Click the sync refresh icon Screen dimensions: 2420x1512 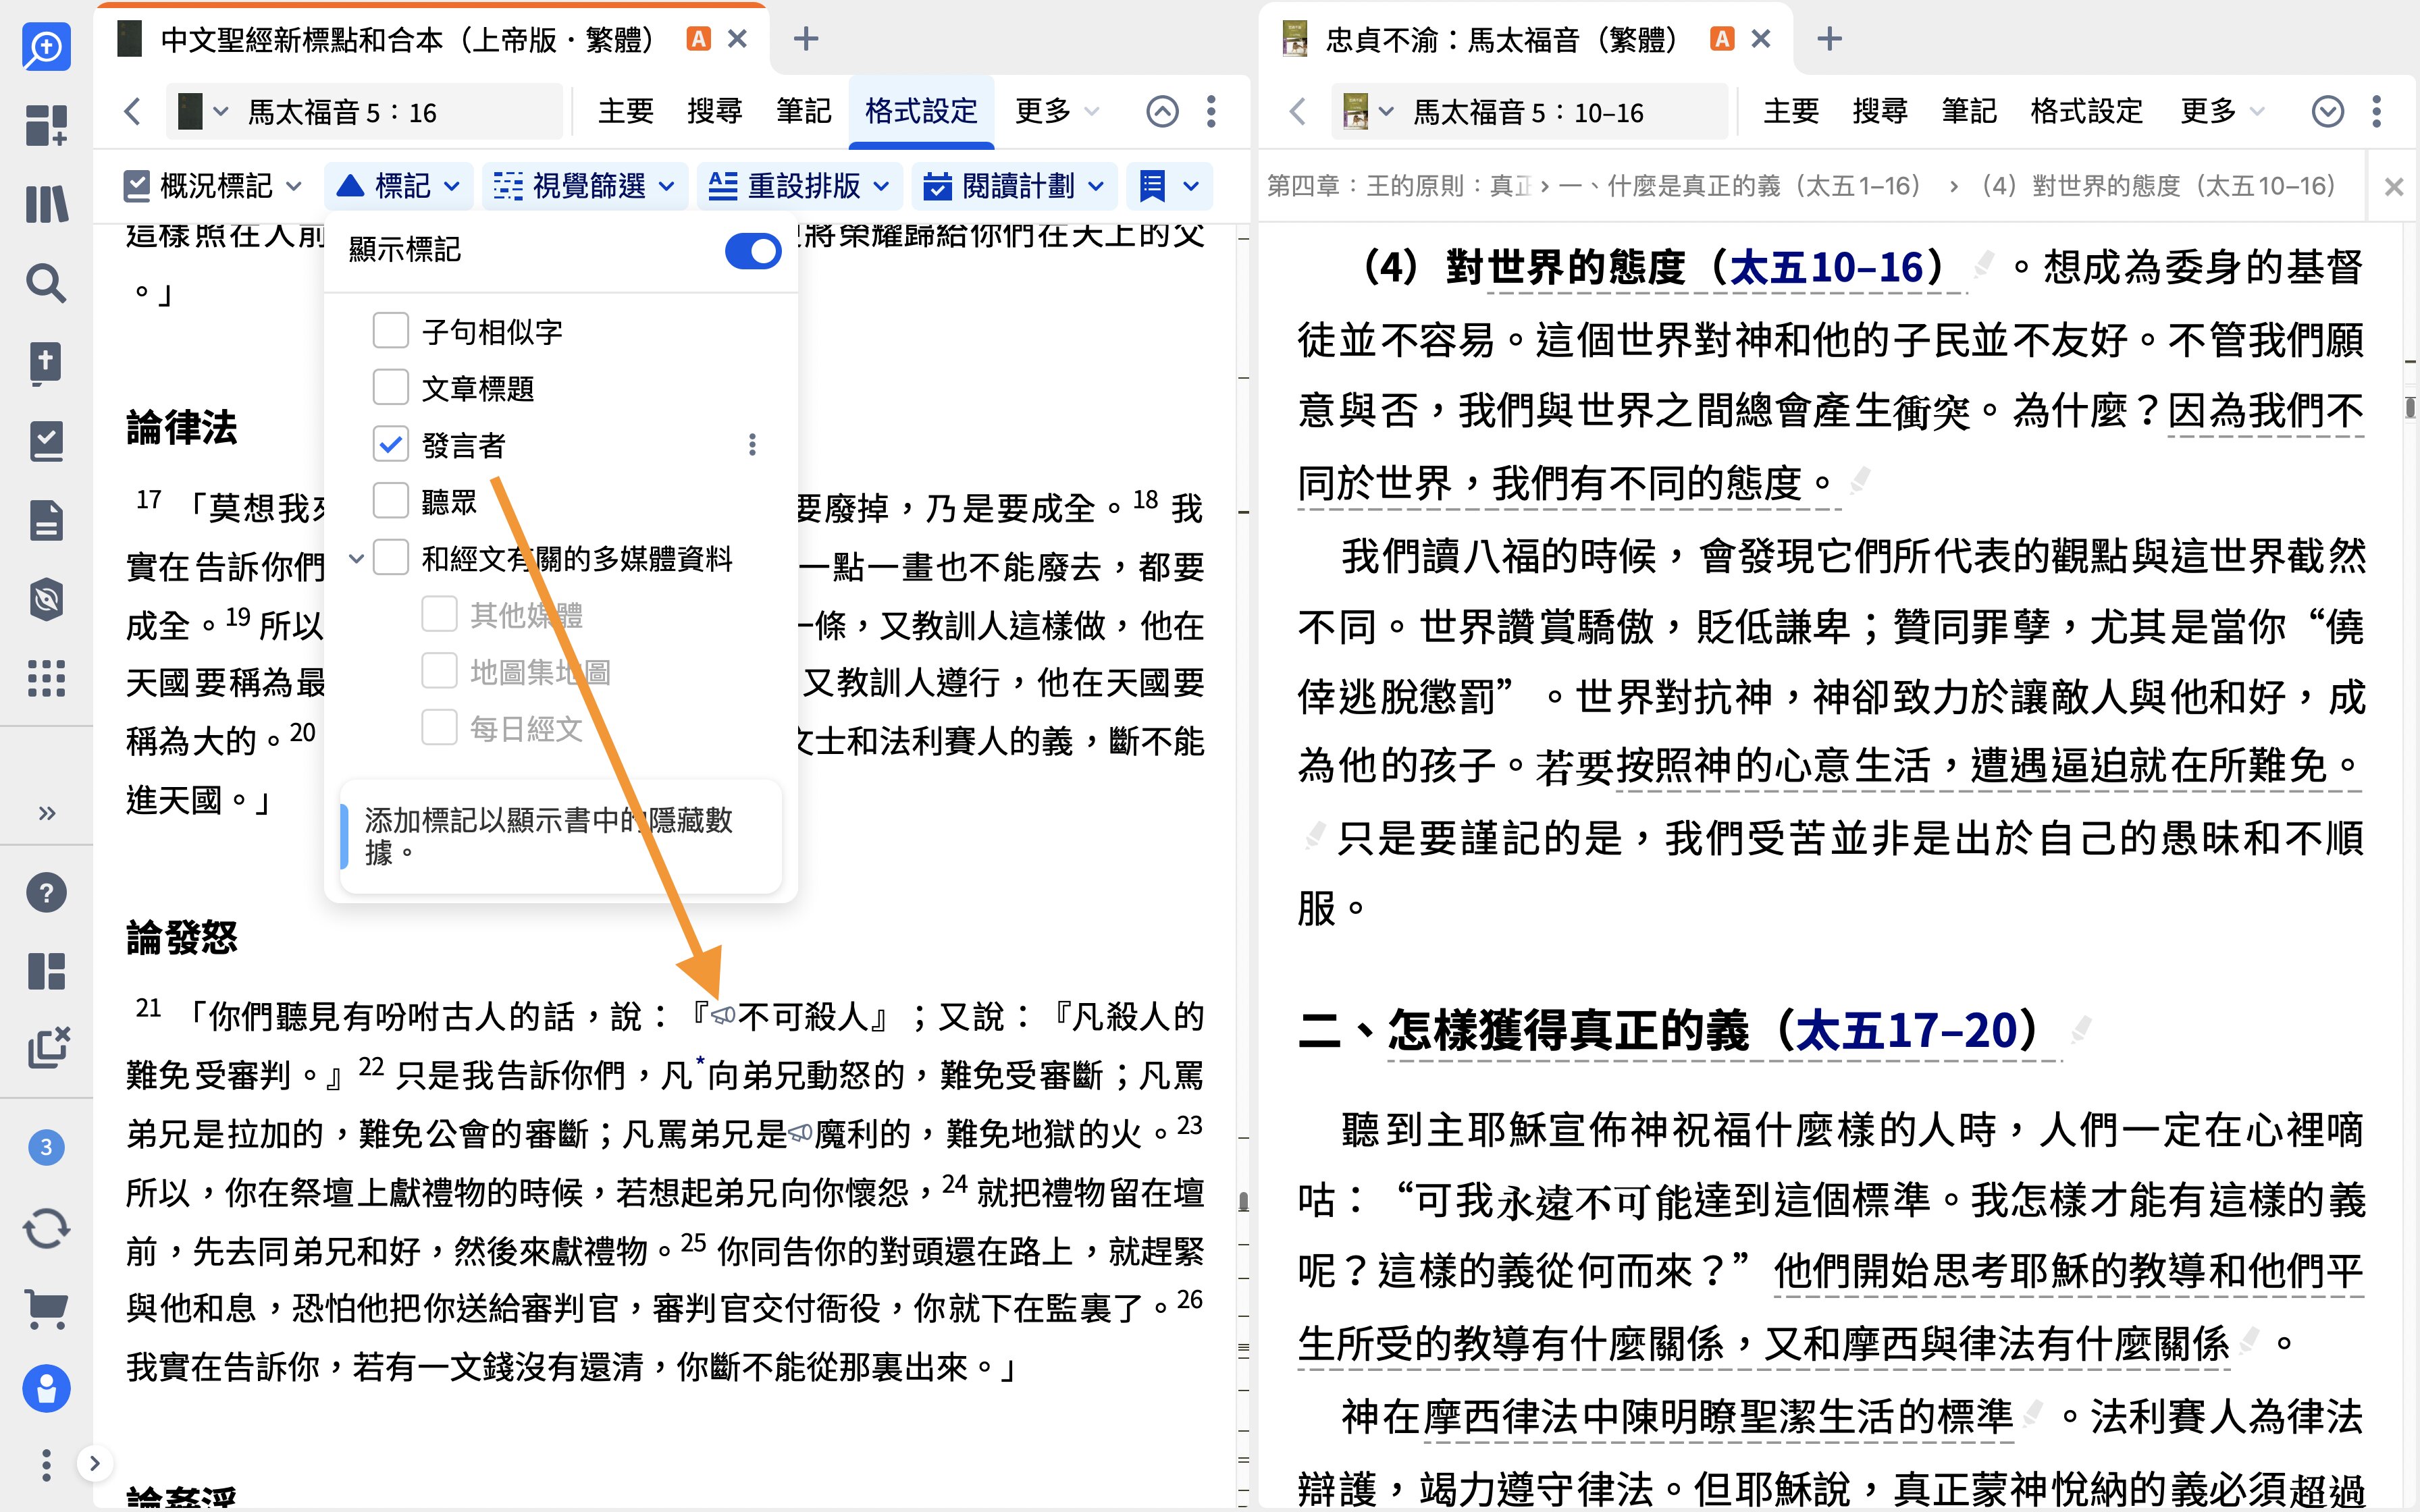click(x=46, y=1228)
